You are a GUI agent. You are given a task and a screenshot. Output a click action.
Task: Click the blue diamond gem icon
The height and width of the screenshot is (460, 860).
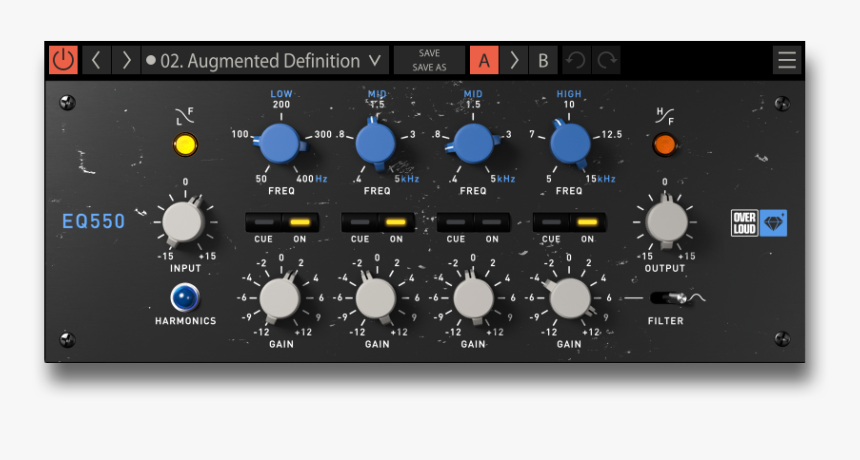point(773,223)
